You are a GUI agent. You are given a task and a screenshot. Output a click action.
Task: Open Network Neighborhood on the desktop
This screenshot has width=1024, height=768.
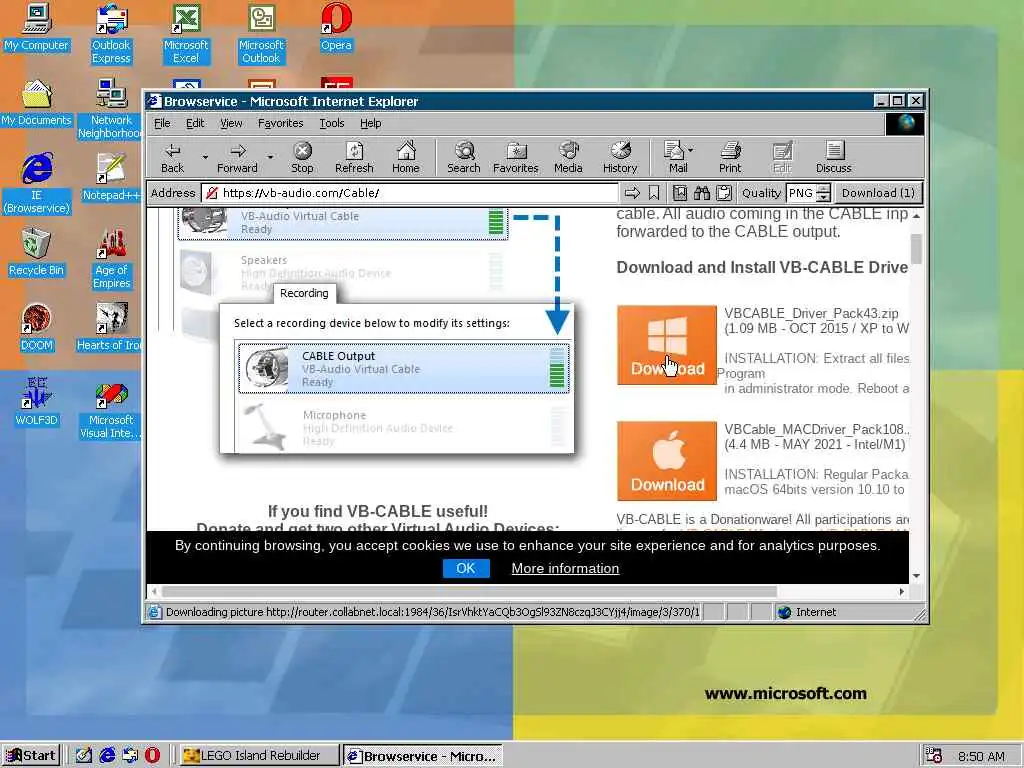coord(111,108)
